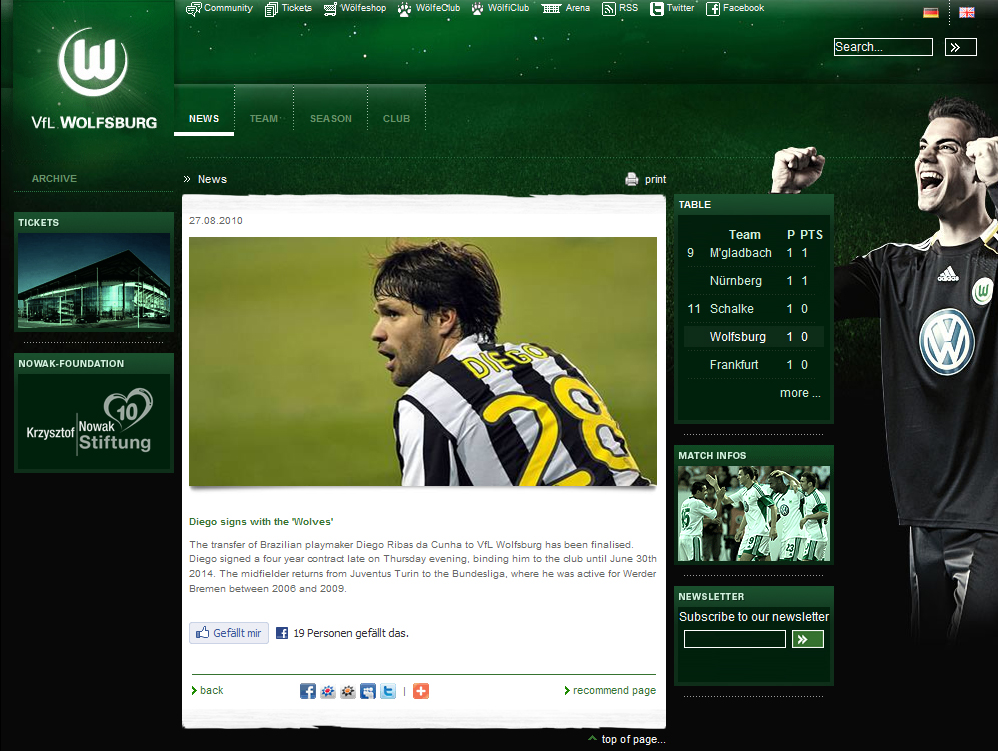Click the NEWSLETTER panel heading
This screenshot has width=998, height=751.
711,597
